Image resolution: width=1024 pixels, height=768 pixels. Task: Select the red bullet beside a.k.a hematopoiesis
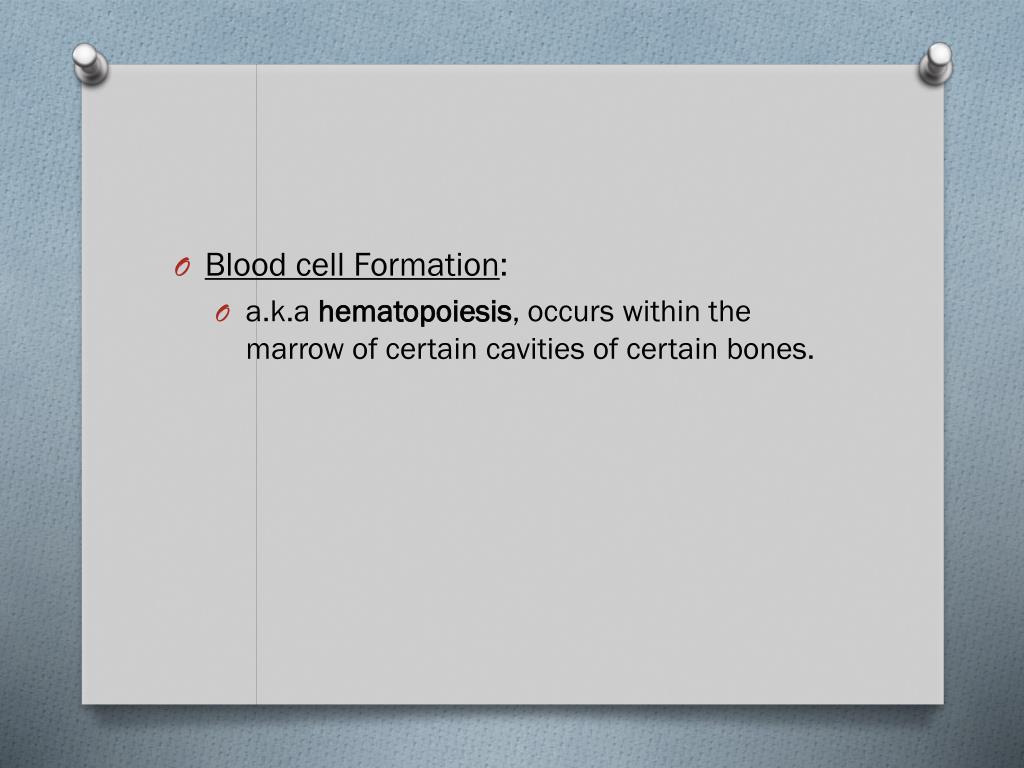click(222, 314)
